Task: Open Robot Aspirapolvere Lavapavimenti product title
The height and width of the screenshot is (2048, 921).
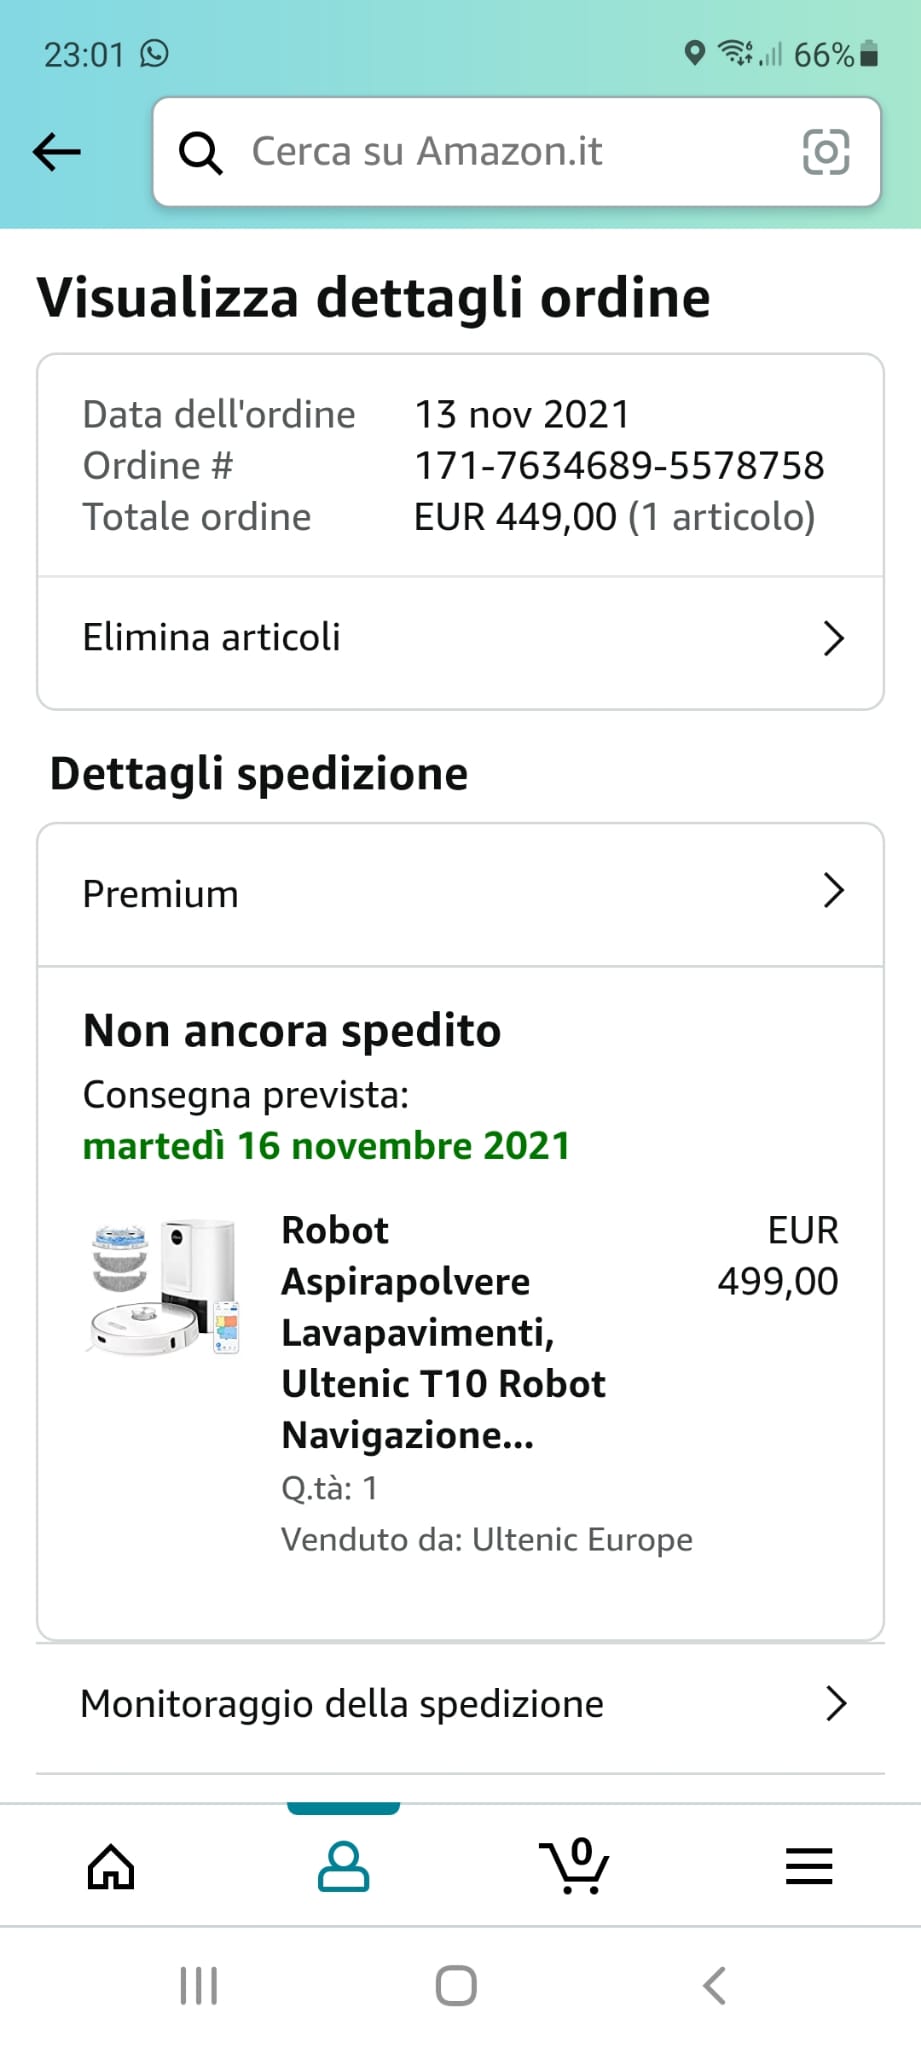Action: [444, 1332]
